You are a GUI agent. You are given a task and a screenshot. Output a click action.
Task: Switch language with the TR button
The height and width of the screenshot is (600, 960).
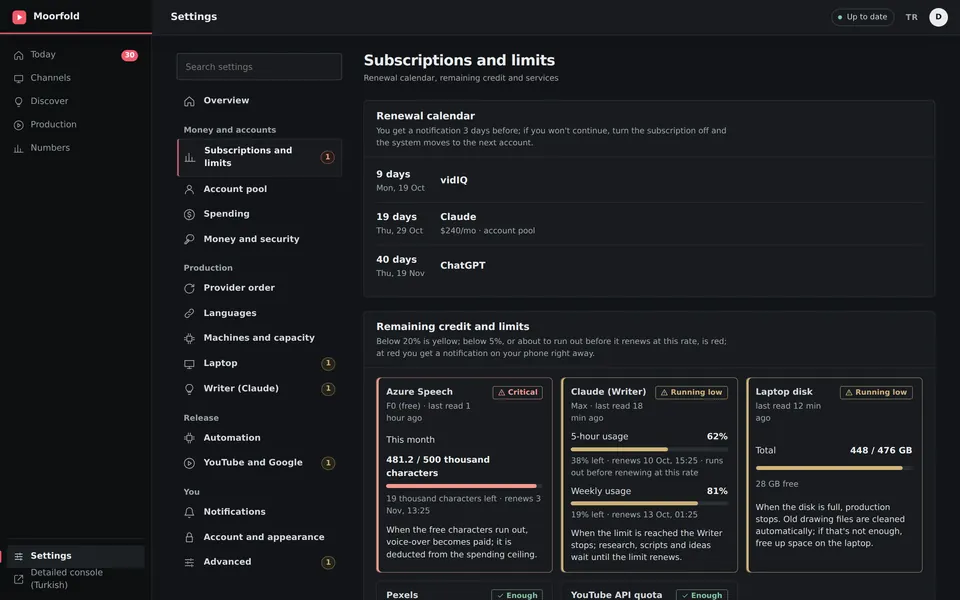point(911,17)
